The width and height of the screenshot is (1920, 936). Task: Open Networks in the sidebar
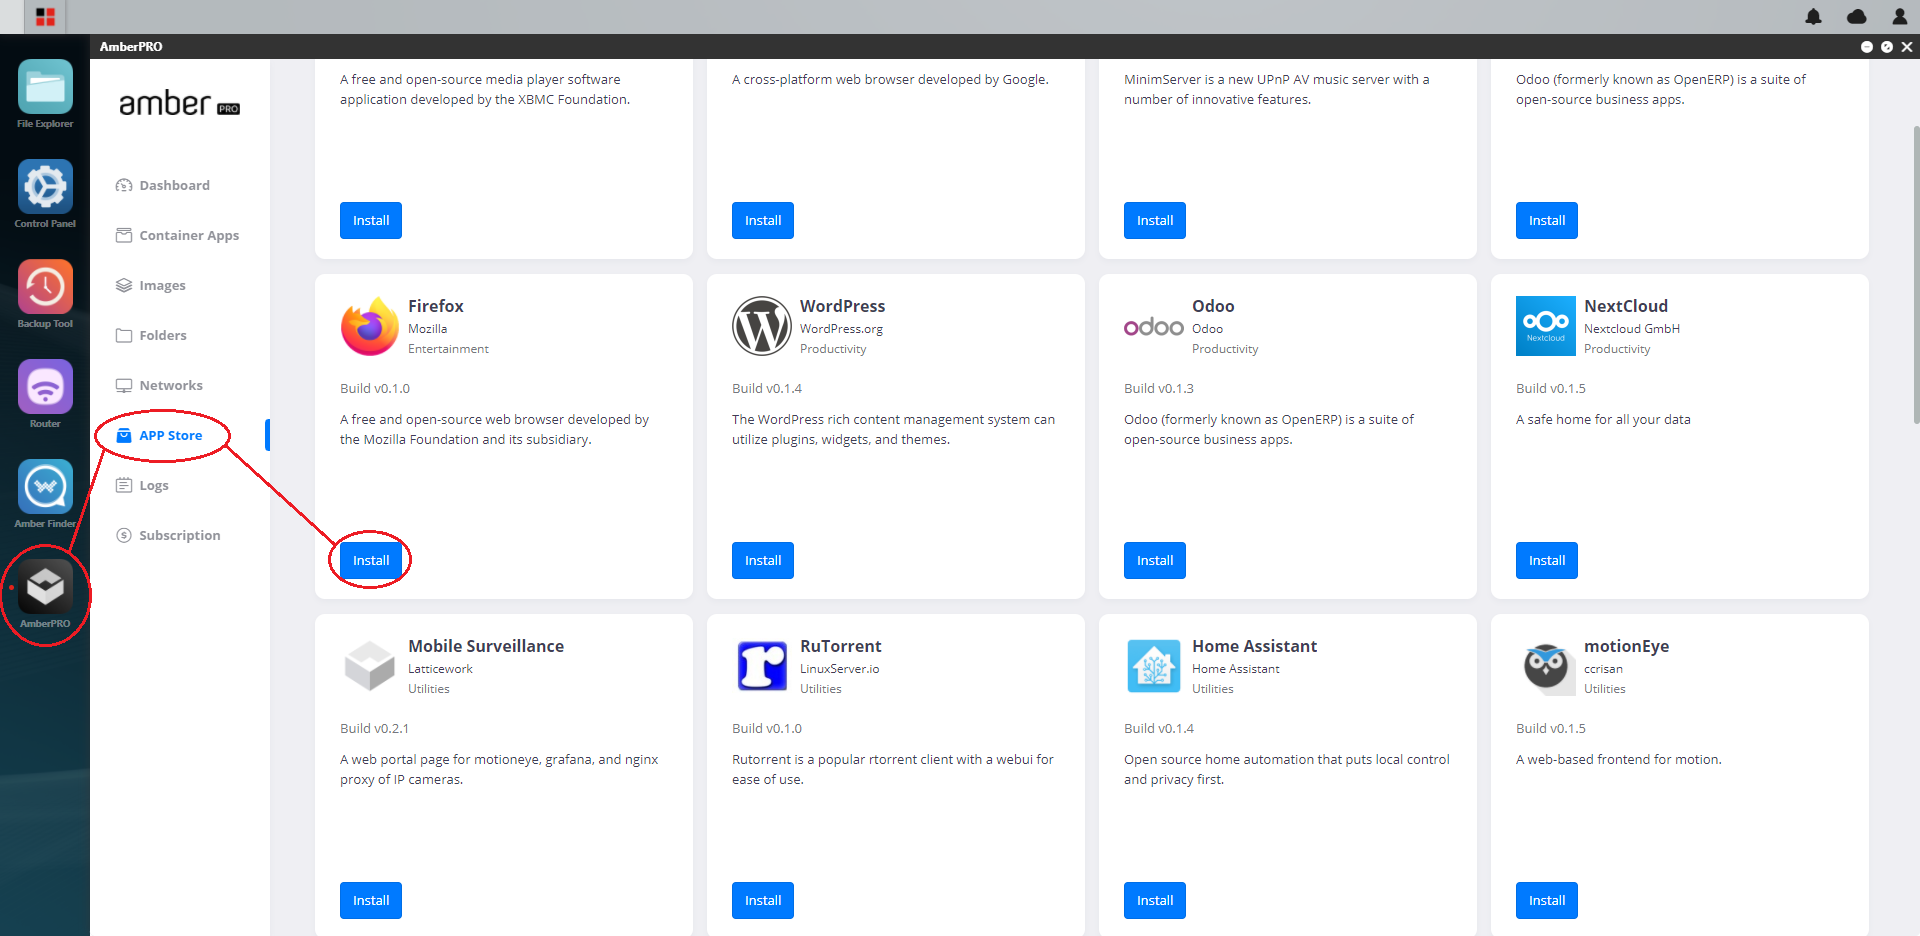pos(160,385)
